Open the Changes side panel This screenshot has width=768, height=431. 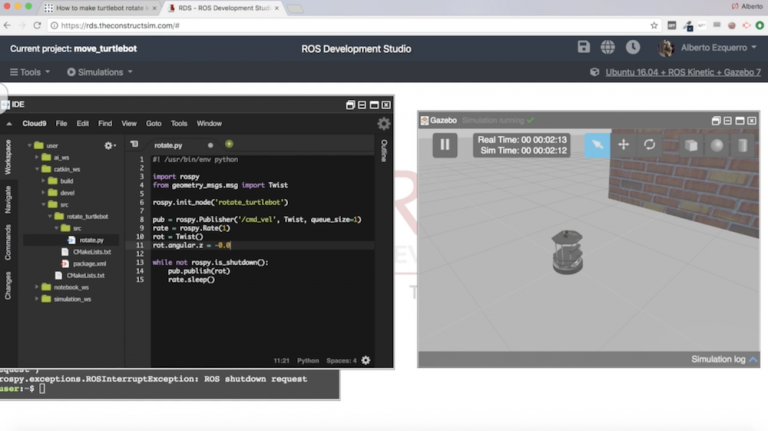point(7,285)
